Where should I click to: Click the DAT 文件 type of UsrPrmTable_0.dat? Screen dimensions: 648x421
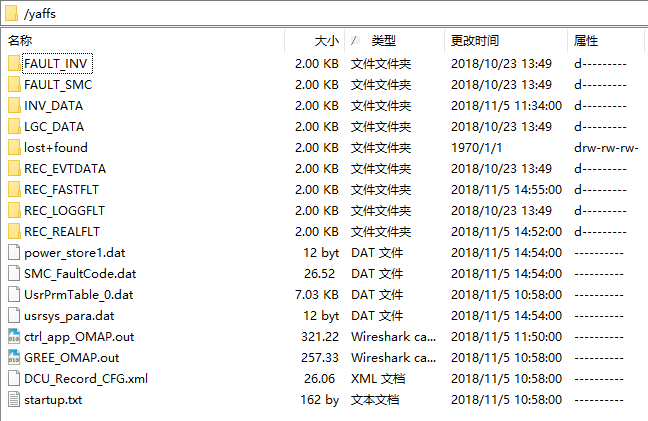377,295
